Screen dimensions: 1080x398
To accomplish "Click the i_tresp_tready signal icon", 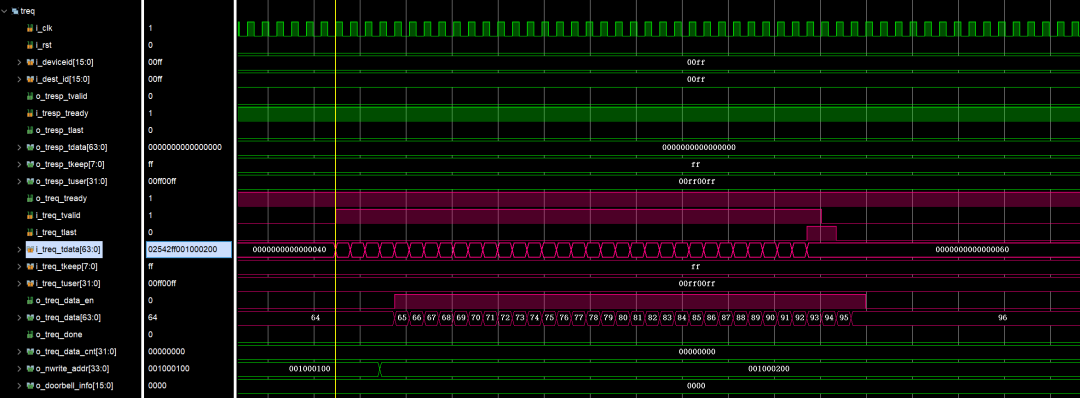I will [30, 113].
